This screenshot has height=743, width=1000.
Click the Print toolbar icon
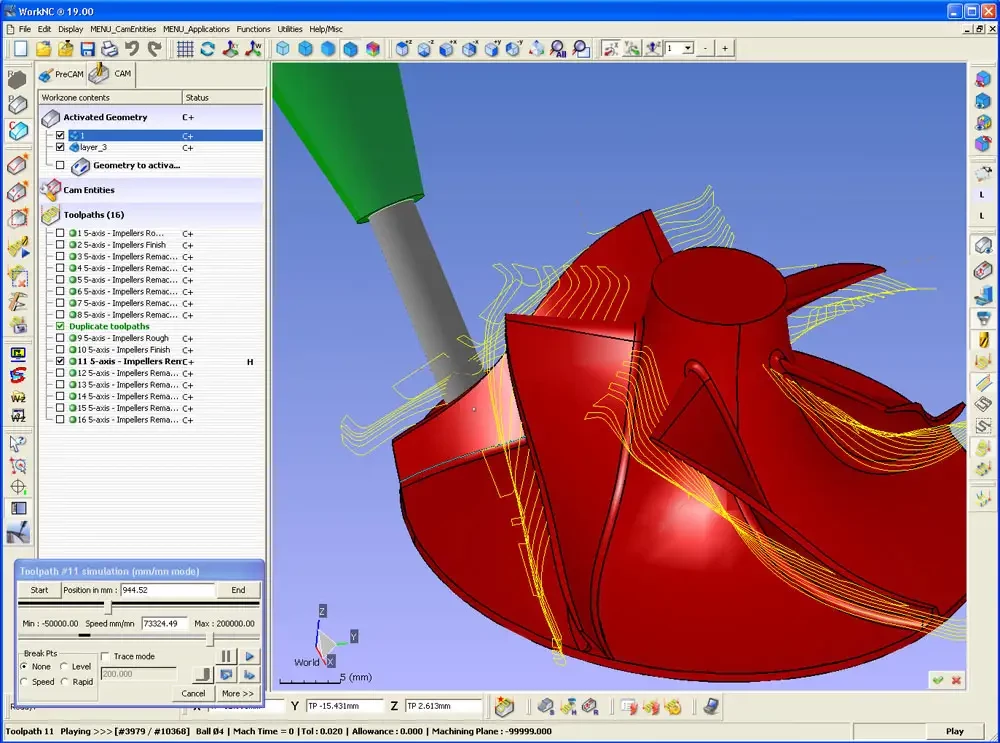[110, 48]
